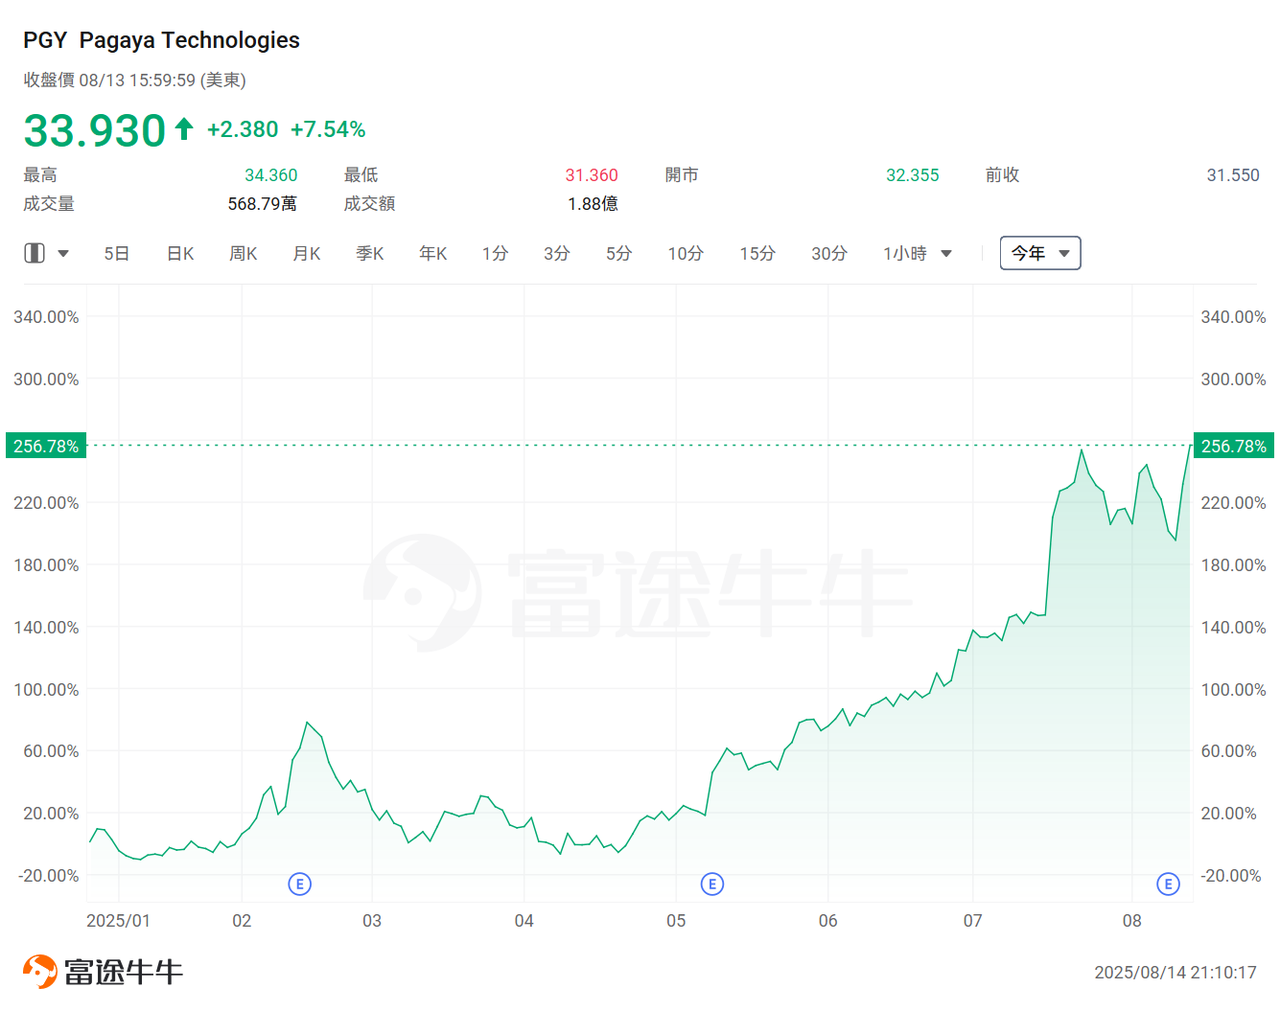1280x1011 pixels.
Task: Click the green up arrow beside 33.930
Action: point(182,128)
